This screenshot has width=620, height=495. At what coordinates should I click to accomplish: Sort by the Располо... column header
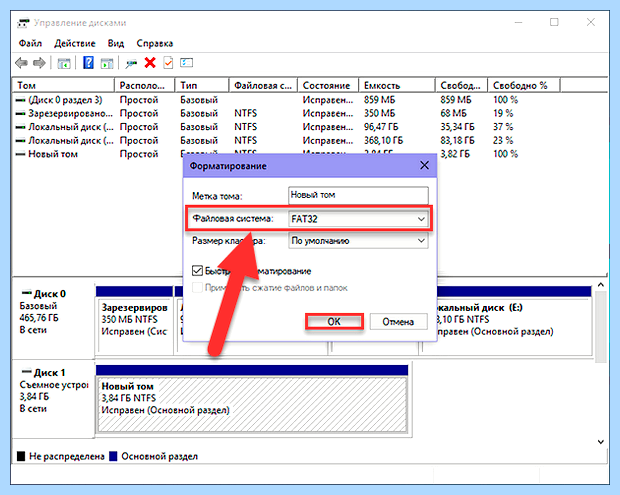click(x=144, y=85)
